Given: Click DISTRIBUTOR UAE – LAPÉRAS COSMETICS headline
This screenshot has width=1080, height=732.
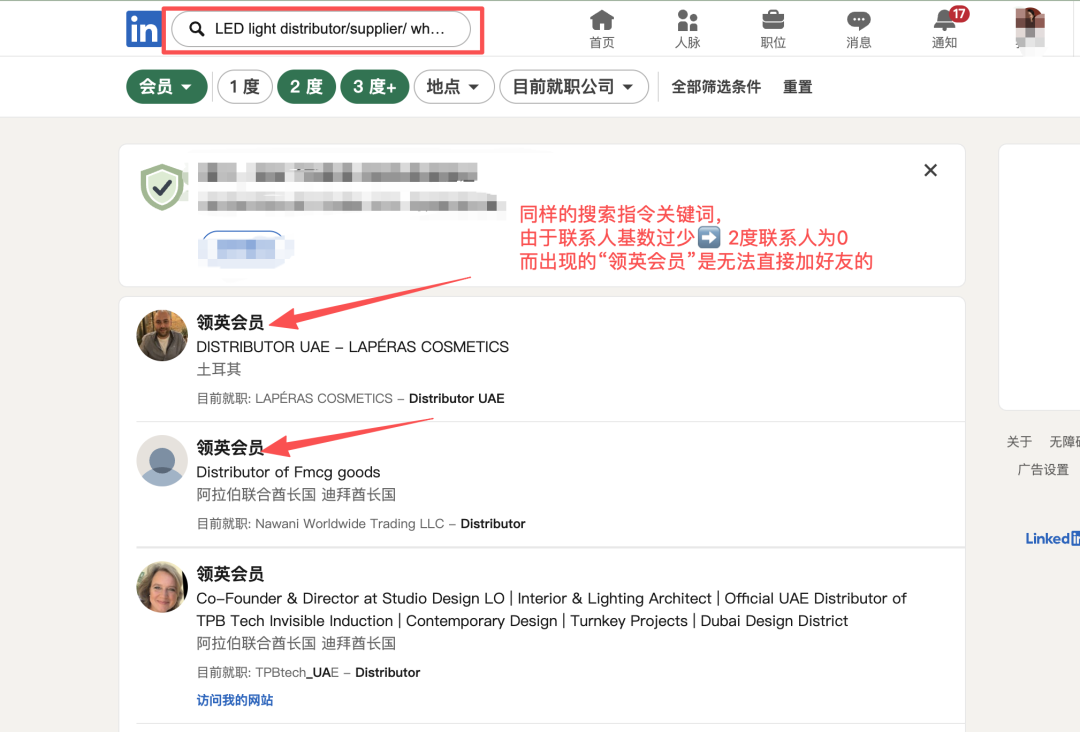Looking at the screenshot, I should coord(353,346).
